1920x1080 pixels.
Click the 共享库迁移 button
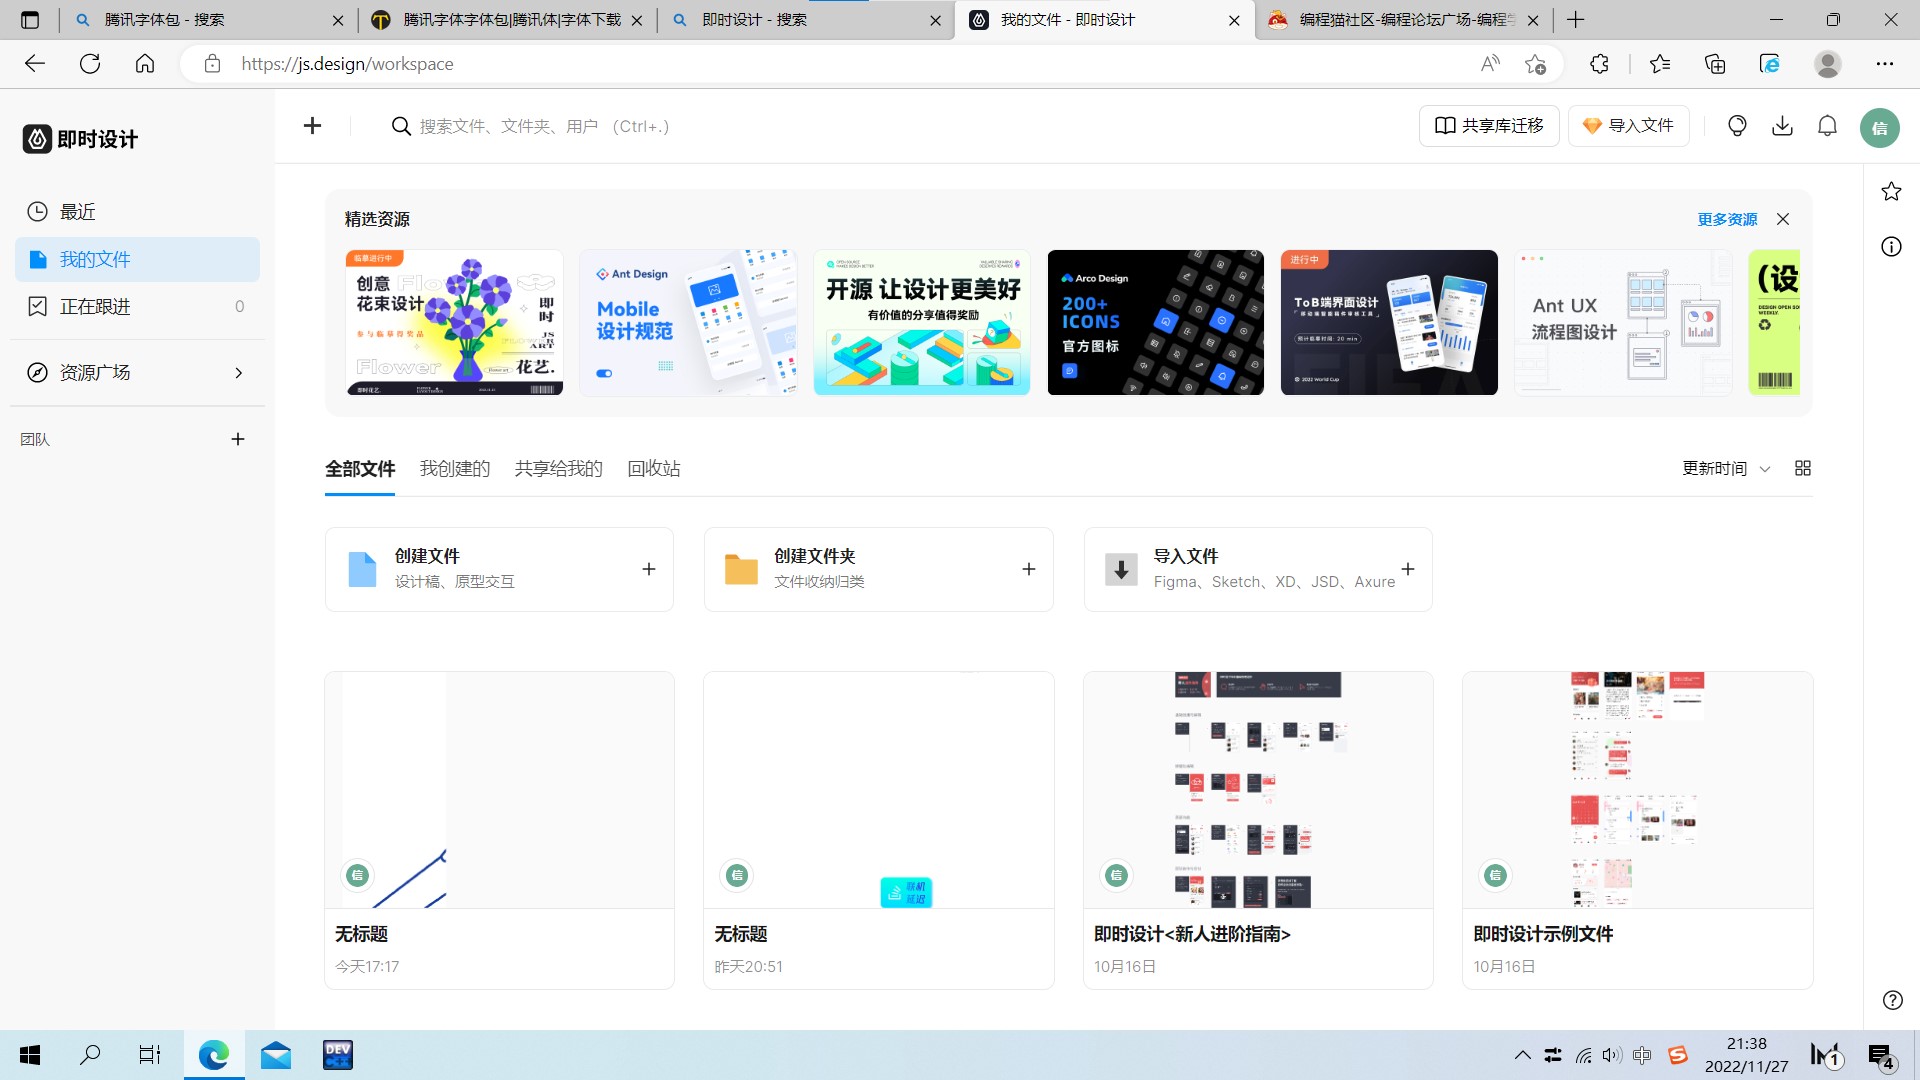pyautogui.click(x=1489, y=126)
